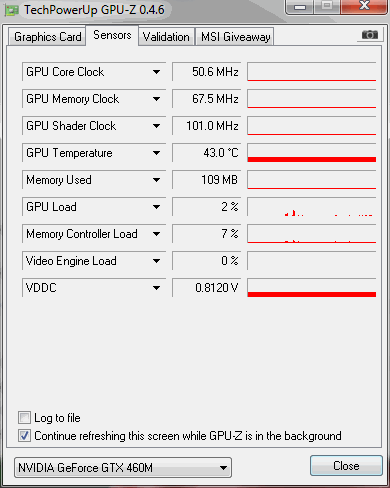The image size is (390, 488).
Task: Enable the Log to file checkbox
Action: (24, 417)
